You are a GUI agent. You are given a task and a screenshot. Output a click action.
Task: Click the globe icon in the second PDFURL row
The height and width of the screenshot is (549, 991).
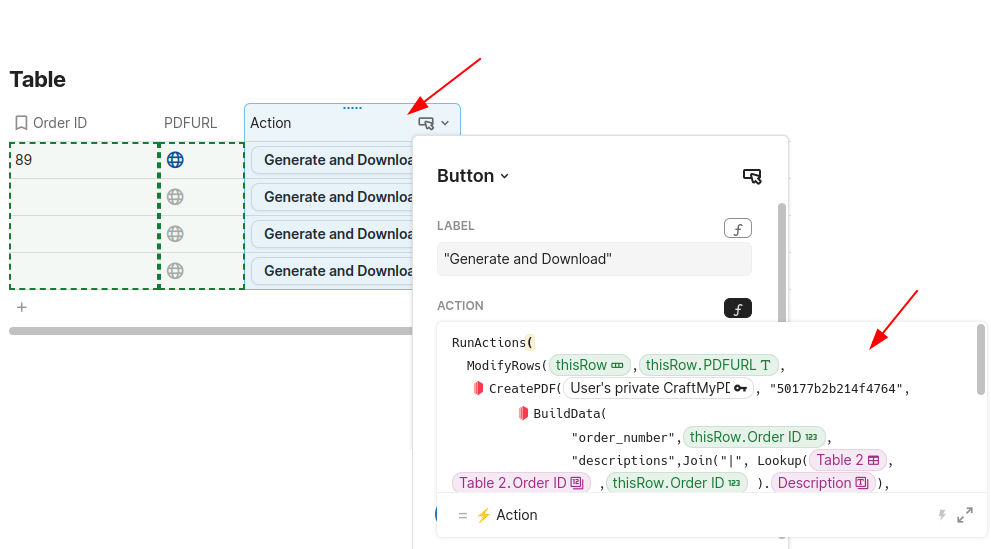[x=175, y=197]
